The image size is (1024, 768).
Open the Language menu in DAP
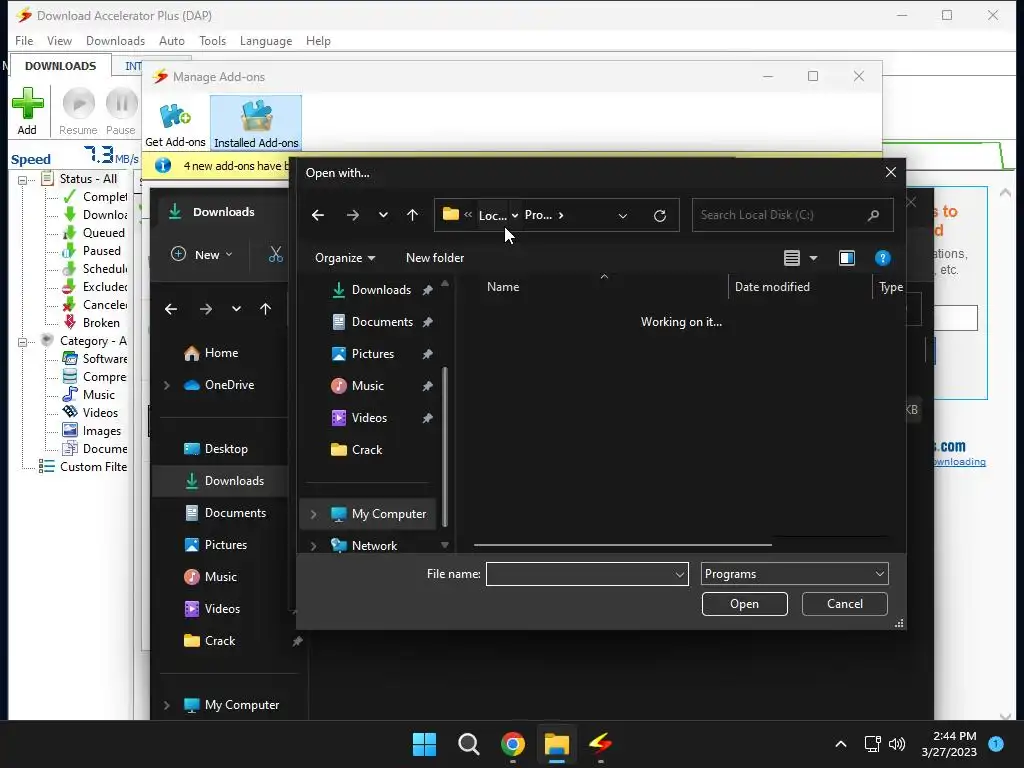pyautogui.click(x=266, y=40)
